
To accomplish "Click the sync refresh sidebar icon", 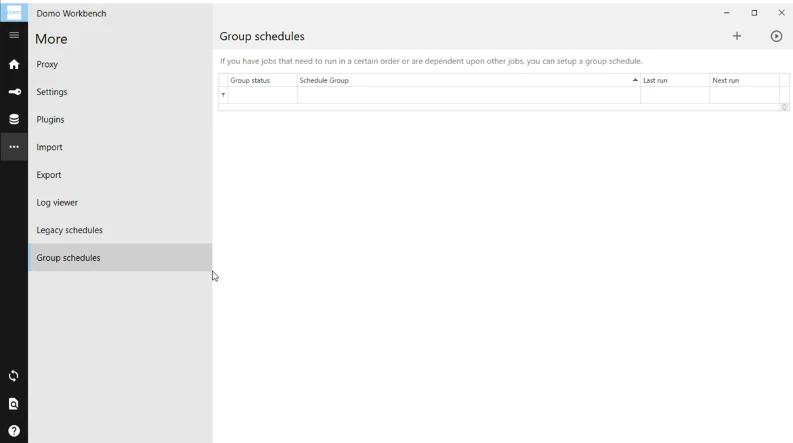I will click(x=14, y=376).
